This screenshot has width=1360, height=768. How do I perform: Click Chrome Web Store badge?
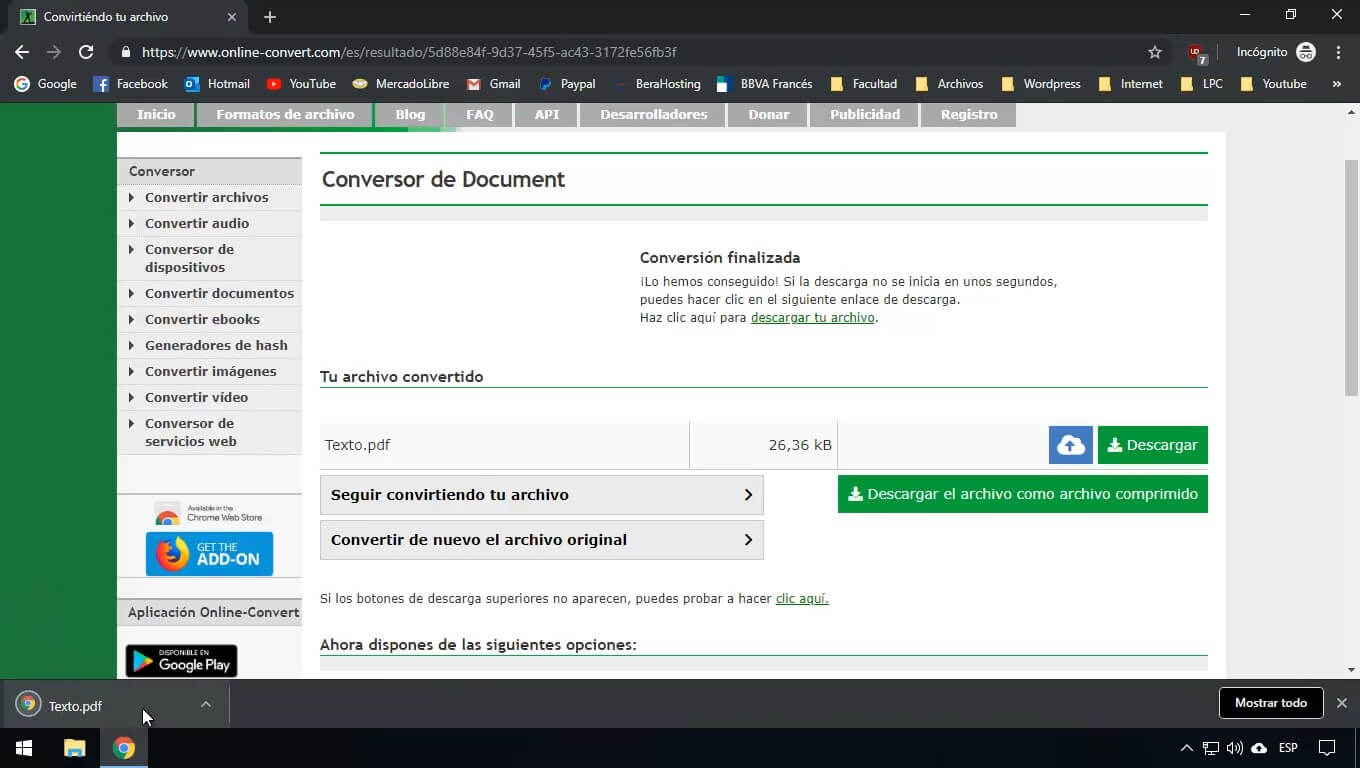[x=209, y=514]
